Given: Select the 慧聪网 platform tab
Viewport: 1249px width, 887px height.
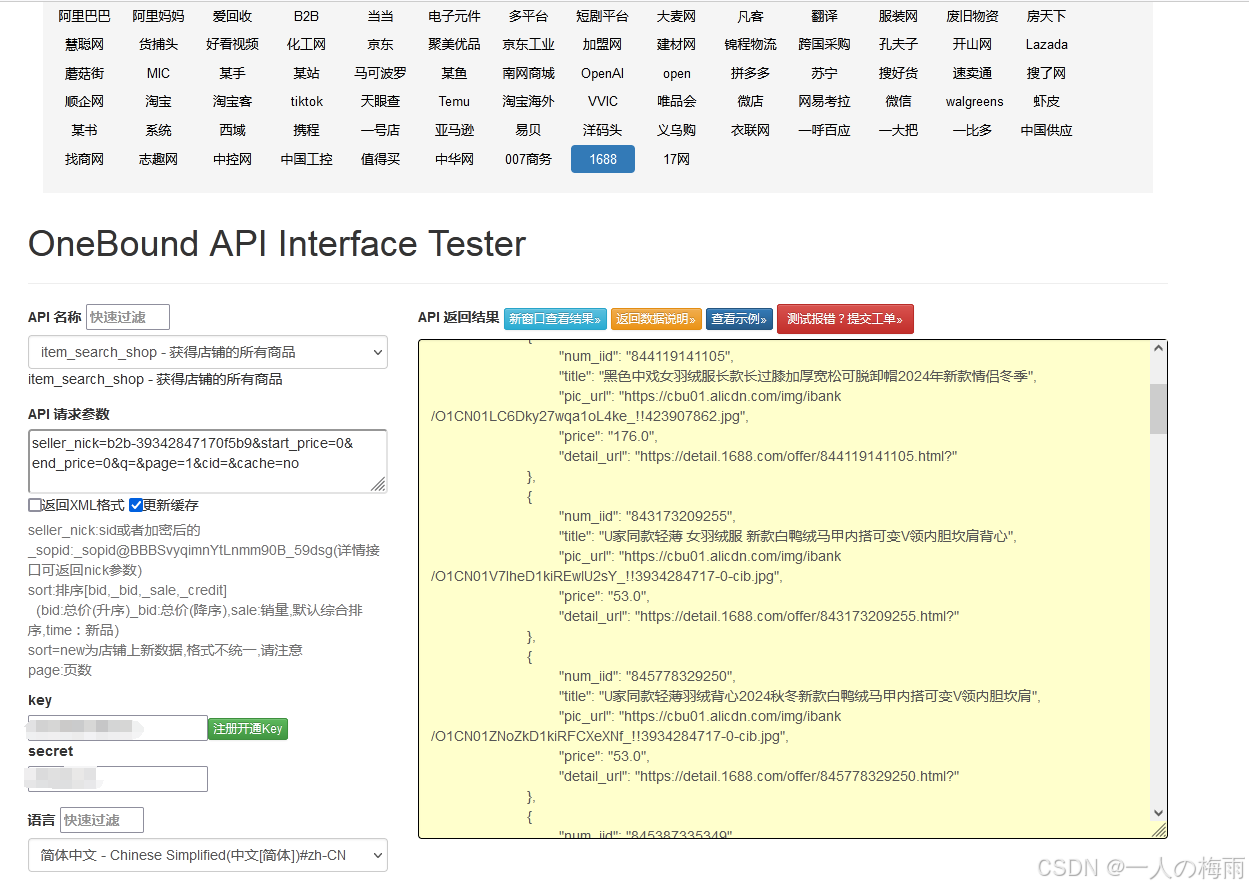Looking at the screenshot, I should click(x=85, y=44).
